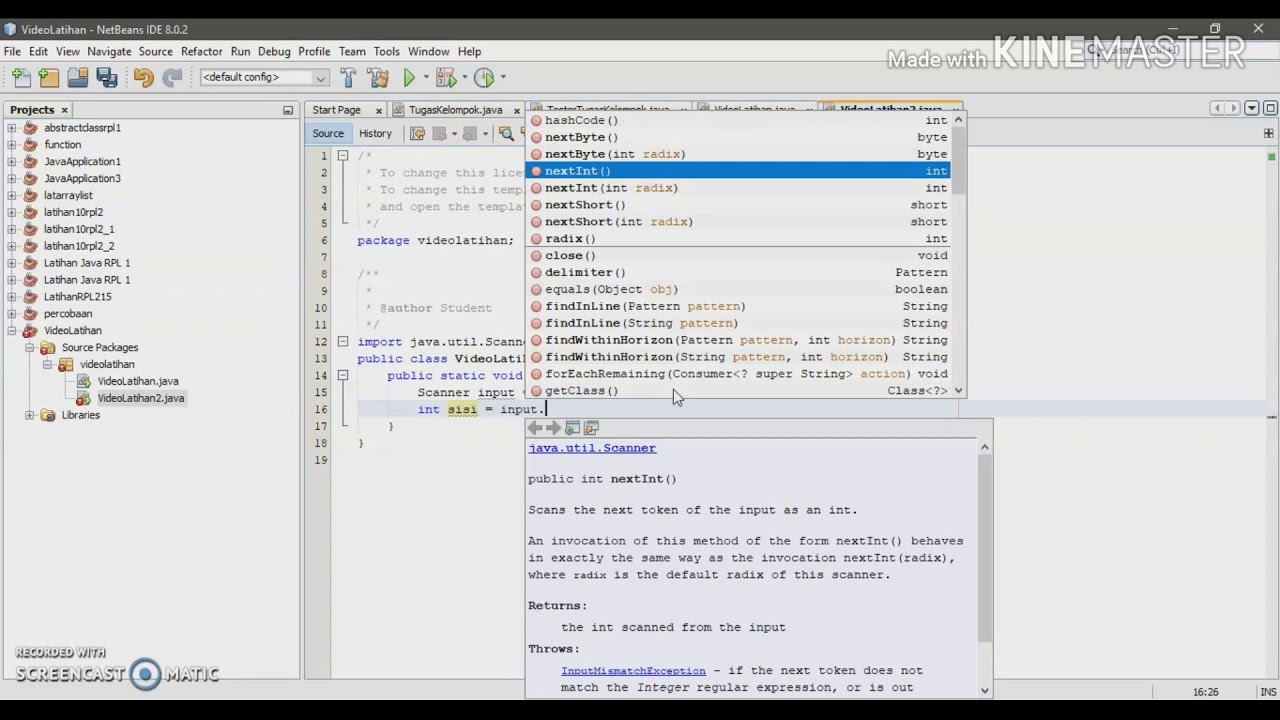The height and width of the screenshot is (720, 1280).
Task: Open the default config dropdown
Action: click(264, 77)
